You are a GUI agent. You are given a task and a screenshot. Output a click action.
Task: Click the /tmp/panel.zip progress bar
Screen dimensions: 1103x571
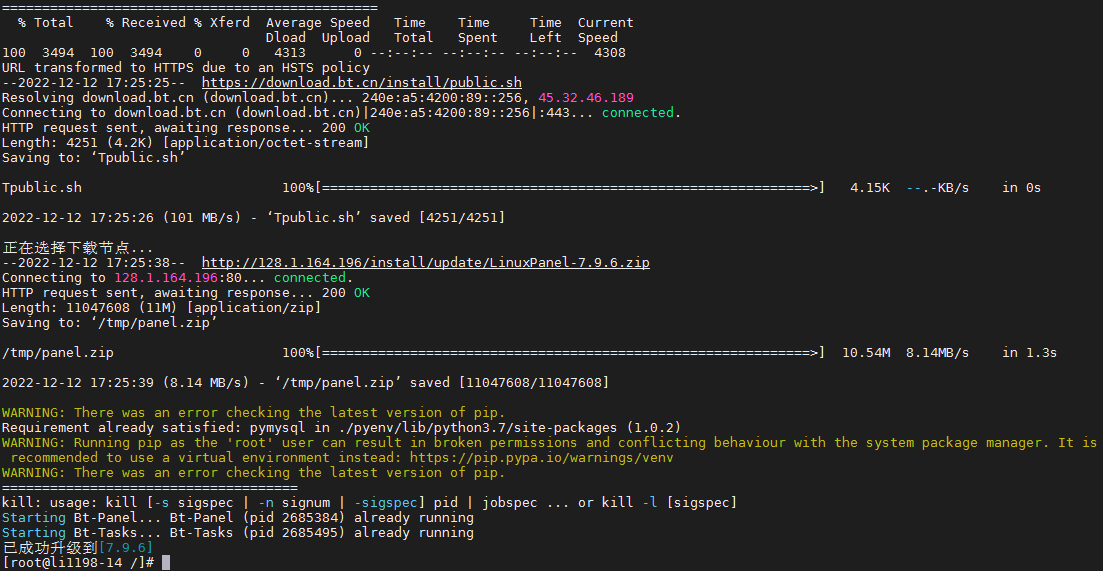pos(570,353)
